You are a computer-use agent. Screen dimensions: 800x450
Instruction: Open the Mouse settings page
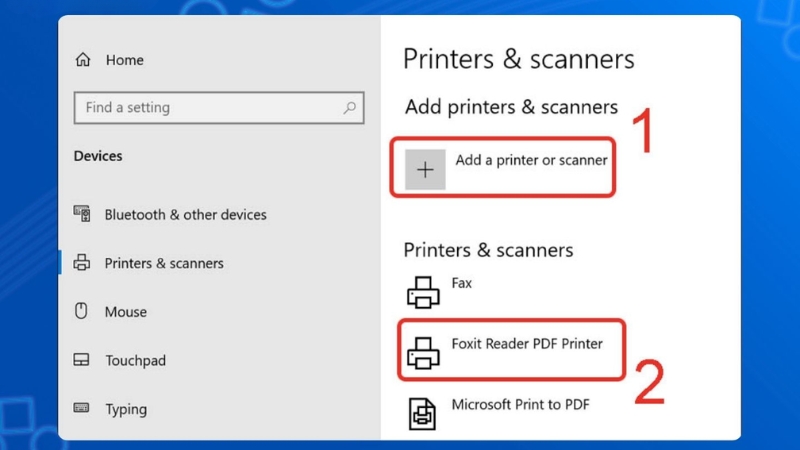pyautogui.click(x=126, y=312)
